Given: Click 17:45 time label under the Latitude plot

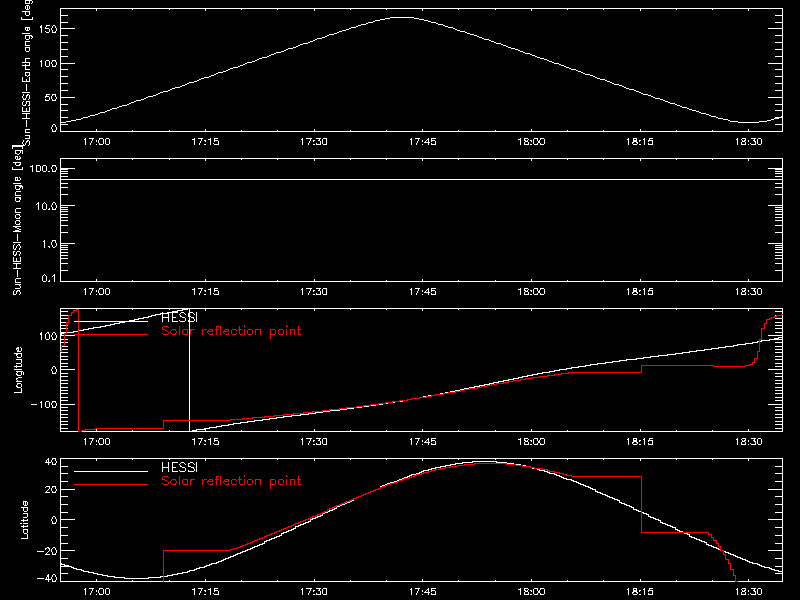Looking at the screenshot, I should point(422,592).
